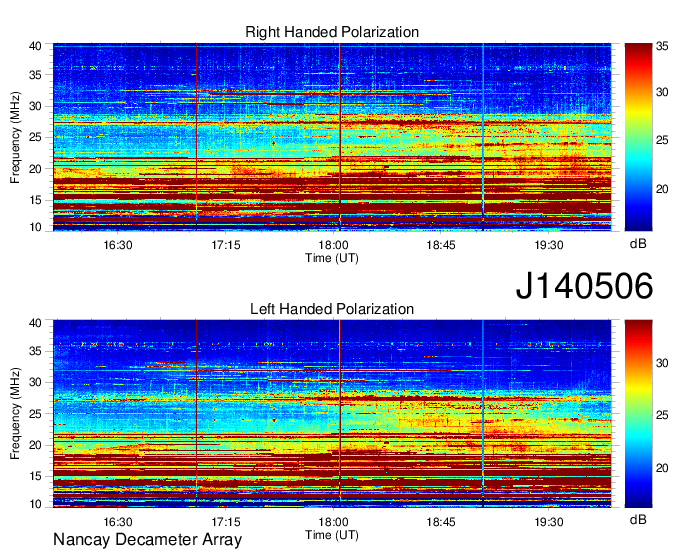Viewport: 680px width, 552px height.
Task: Click the 15 MHz frequency tick of the Left Handed plot
Action: click(x=35, y=477)
